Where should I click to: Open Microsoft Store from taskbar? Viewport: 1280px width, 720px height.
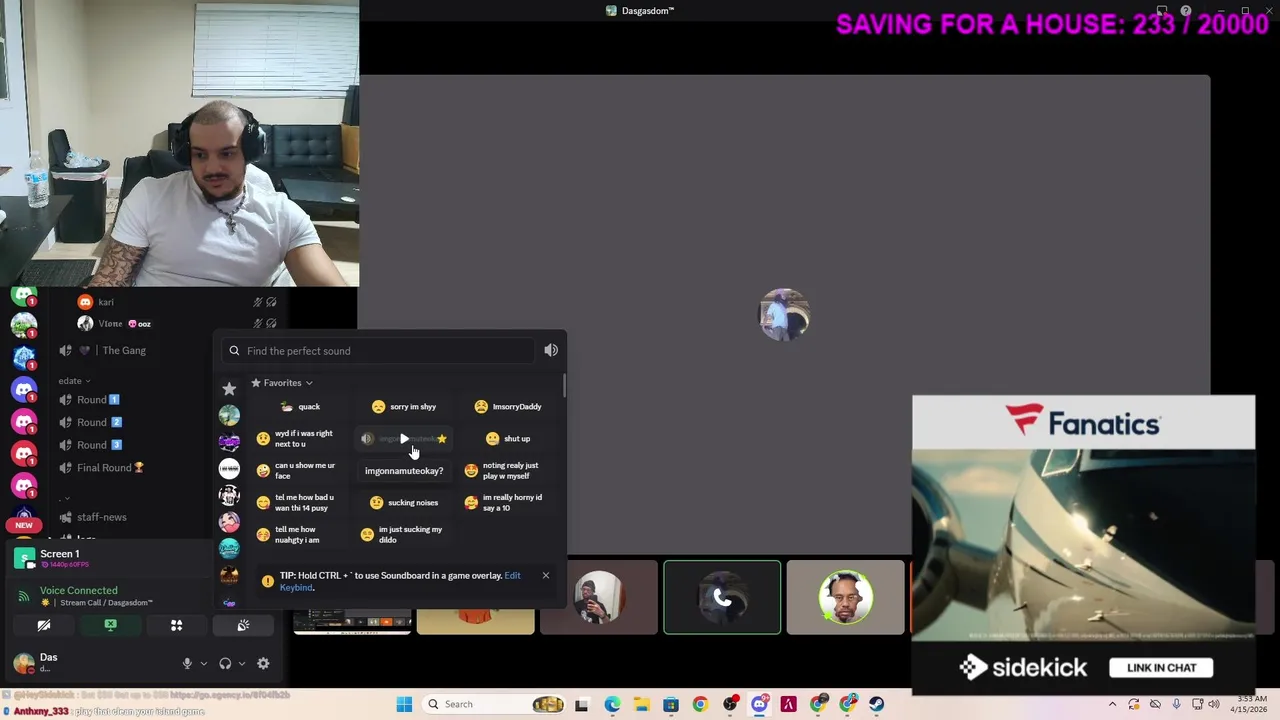[670, 704]
